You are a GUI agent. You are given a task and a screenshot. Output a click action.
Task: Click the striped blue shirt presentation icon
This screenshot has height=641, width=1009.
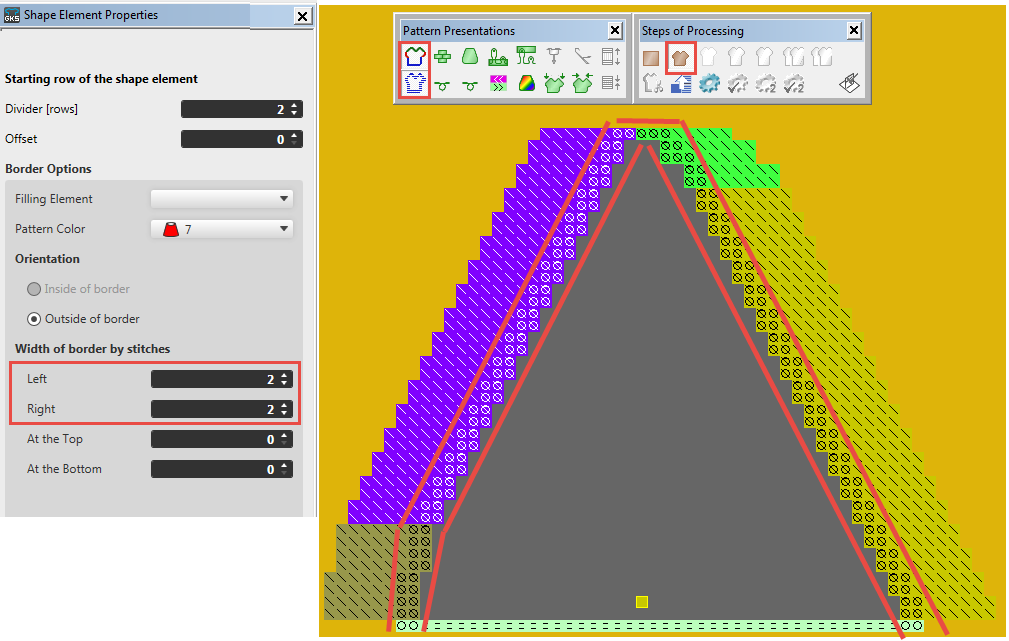click(414, 84)
